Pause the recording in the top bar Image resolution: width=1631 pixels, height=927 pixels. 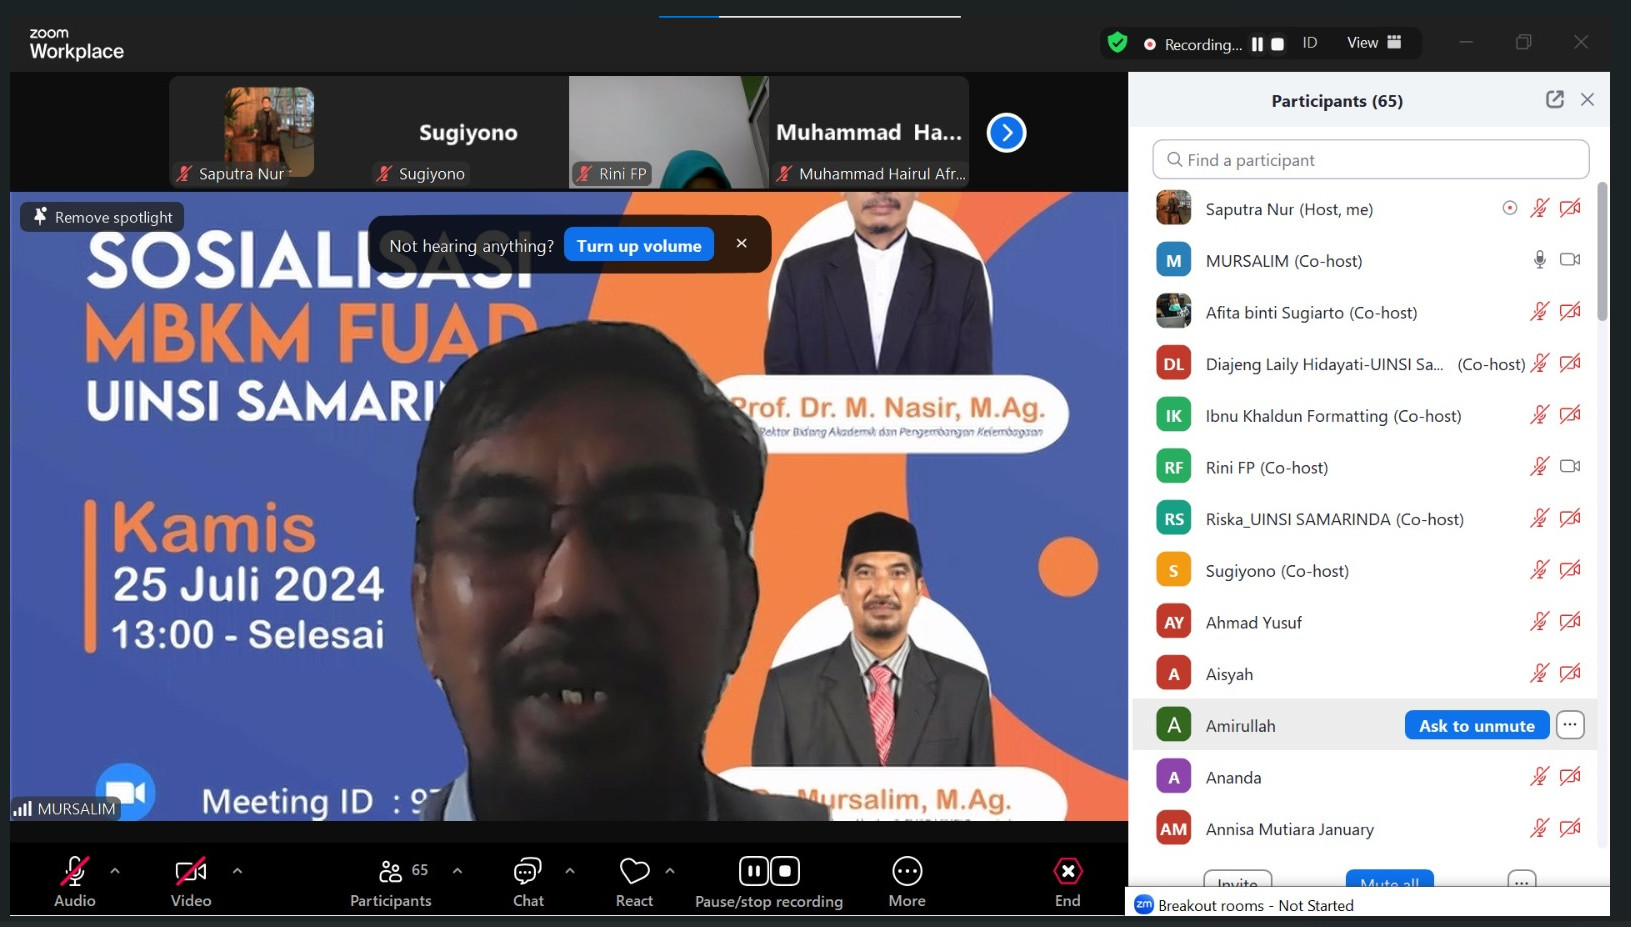(x=1257, y=44)
